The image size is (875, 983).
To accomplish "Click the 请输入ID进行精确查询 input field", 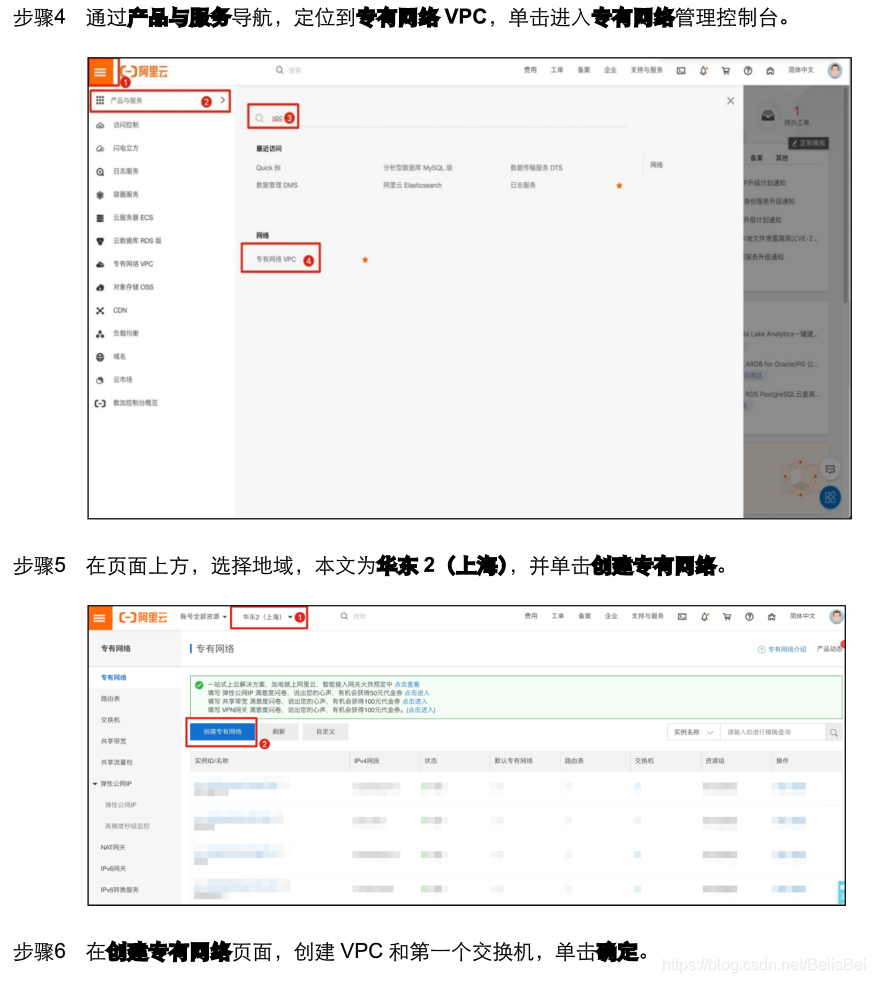I will [772, 732].
